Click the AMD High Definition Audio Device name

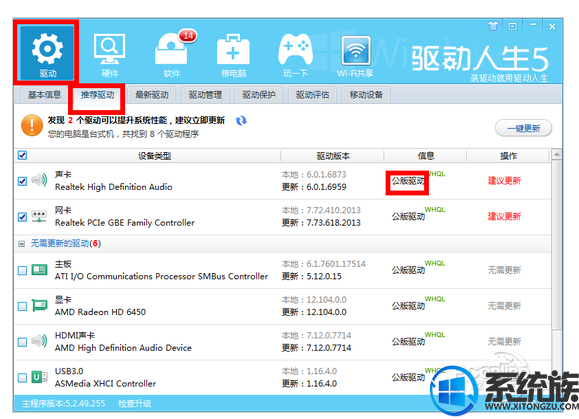pos(123,348)
